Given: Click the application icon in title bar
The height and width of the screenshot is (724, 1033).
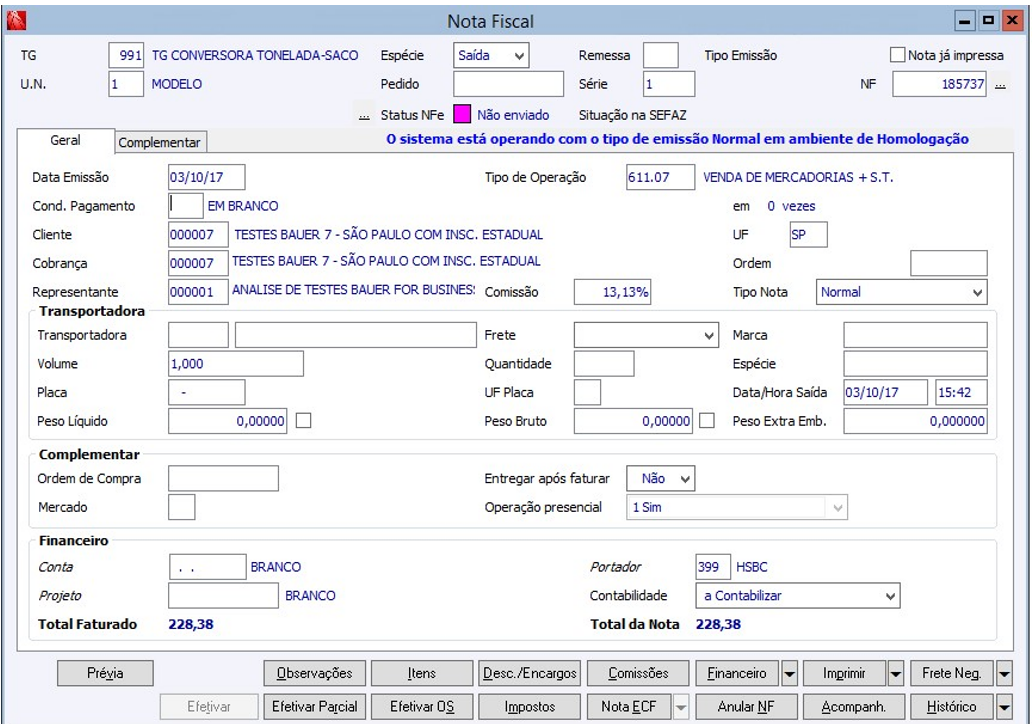Looking at the screenshot, I should pyautogui.click(x=16, y=20).
